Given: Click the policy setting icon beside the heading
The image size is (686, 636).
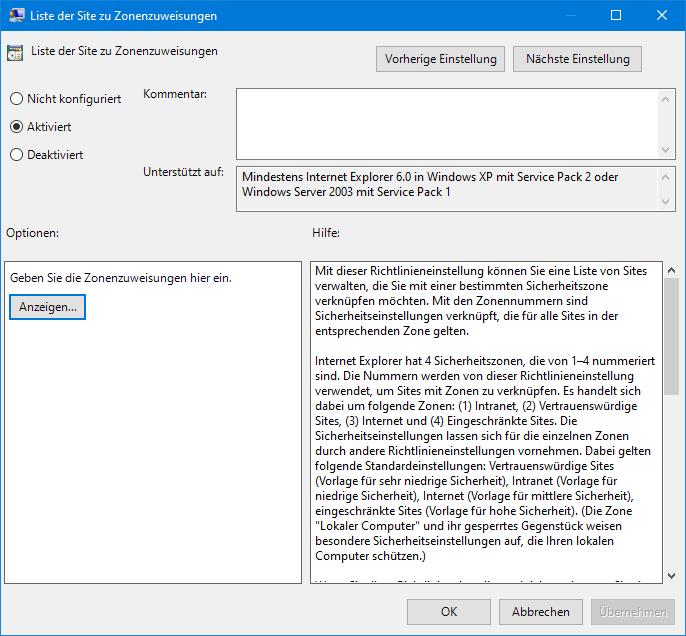Looking at the screenshot, I should pyautogui.click(x=15, y=53).
